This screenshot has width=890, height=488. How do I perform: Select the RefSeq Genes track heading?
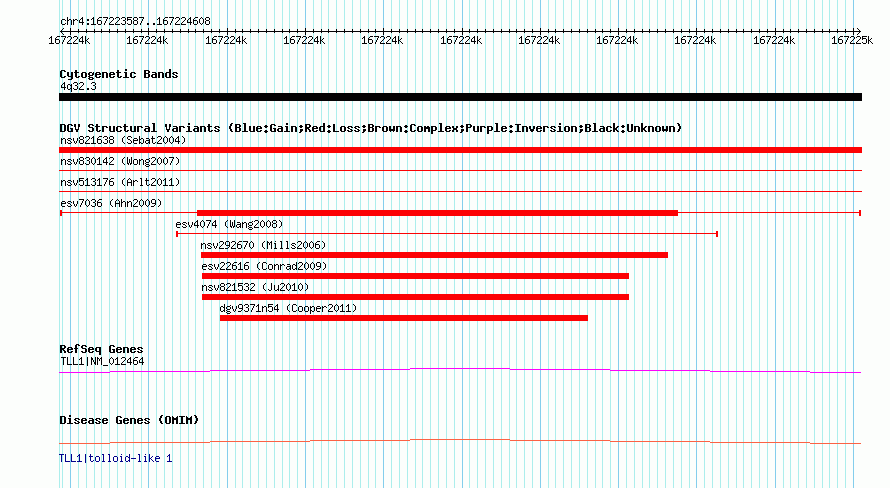[101, 349]
